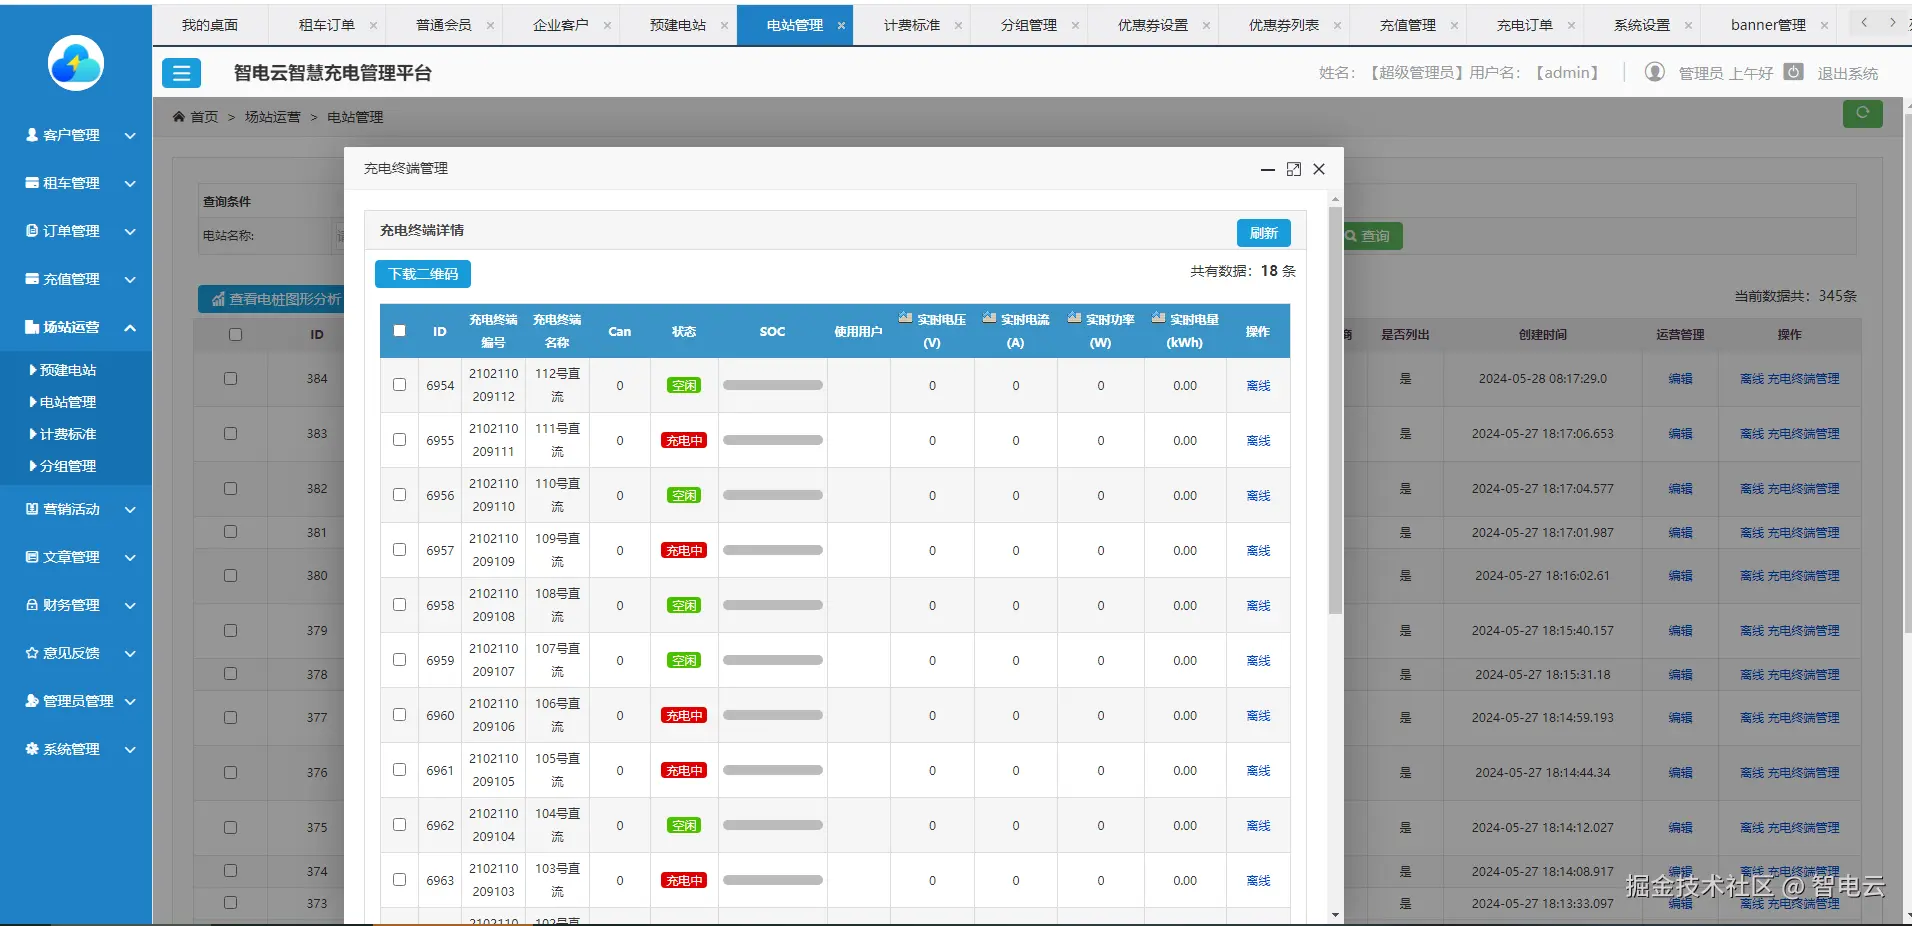This screenshot has width=1912, height=926.
Task: Check station row 380 checkbox in background
Action: click(230, 575)
